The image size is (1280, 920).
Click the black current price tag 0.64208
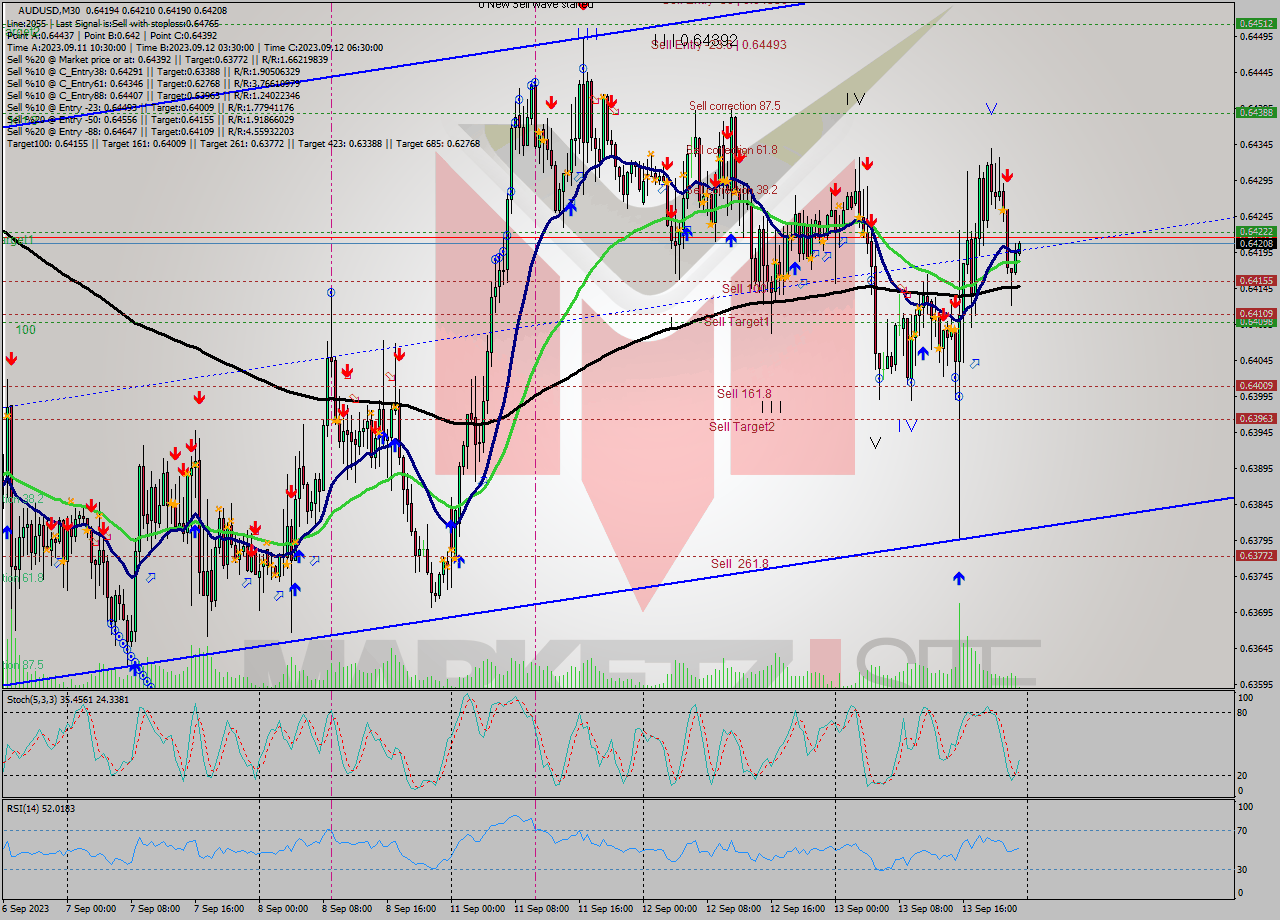coord(1256,243)
